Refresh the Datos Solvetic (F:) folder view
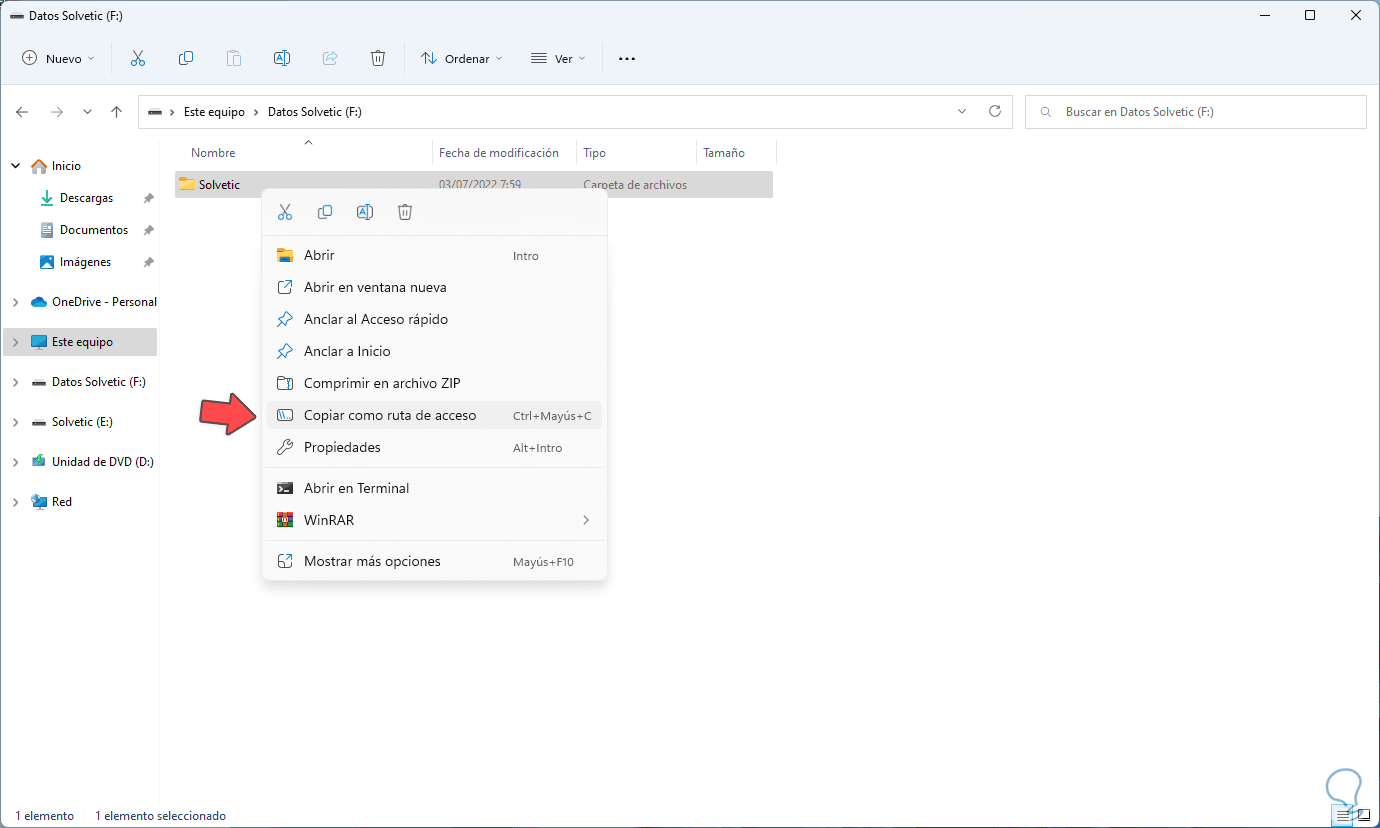The width and height of the screenshot is (1380, 828). click(994, 112)
